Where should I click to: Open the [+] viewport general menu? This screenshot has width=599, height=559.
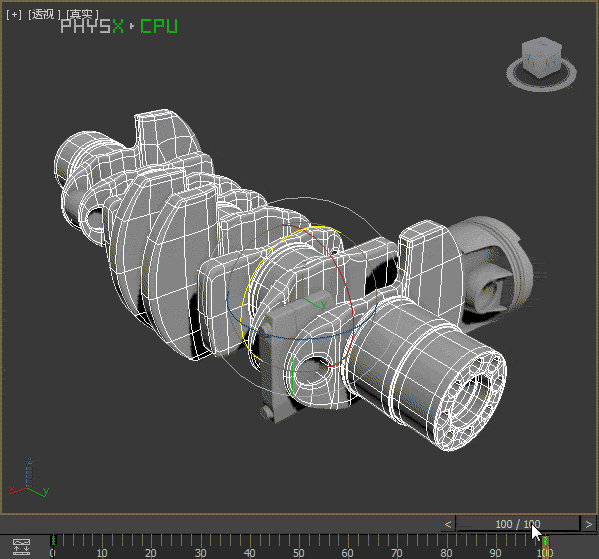(x=14, y=15)
